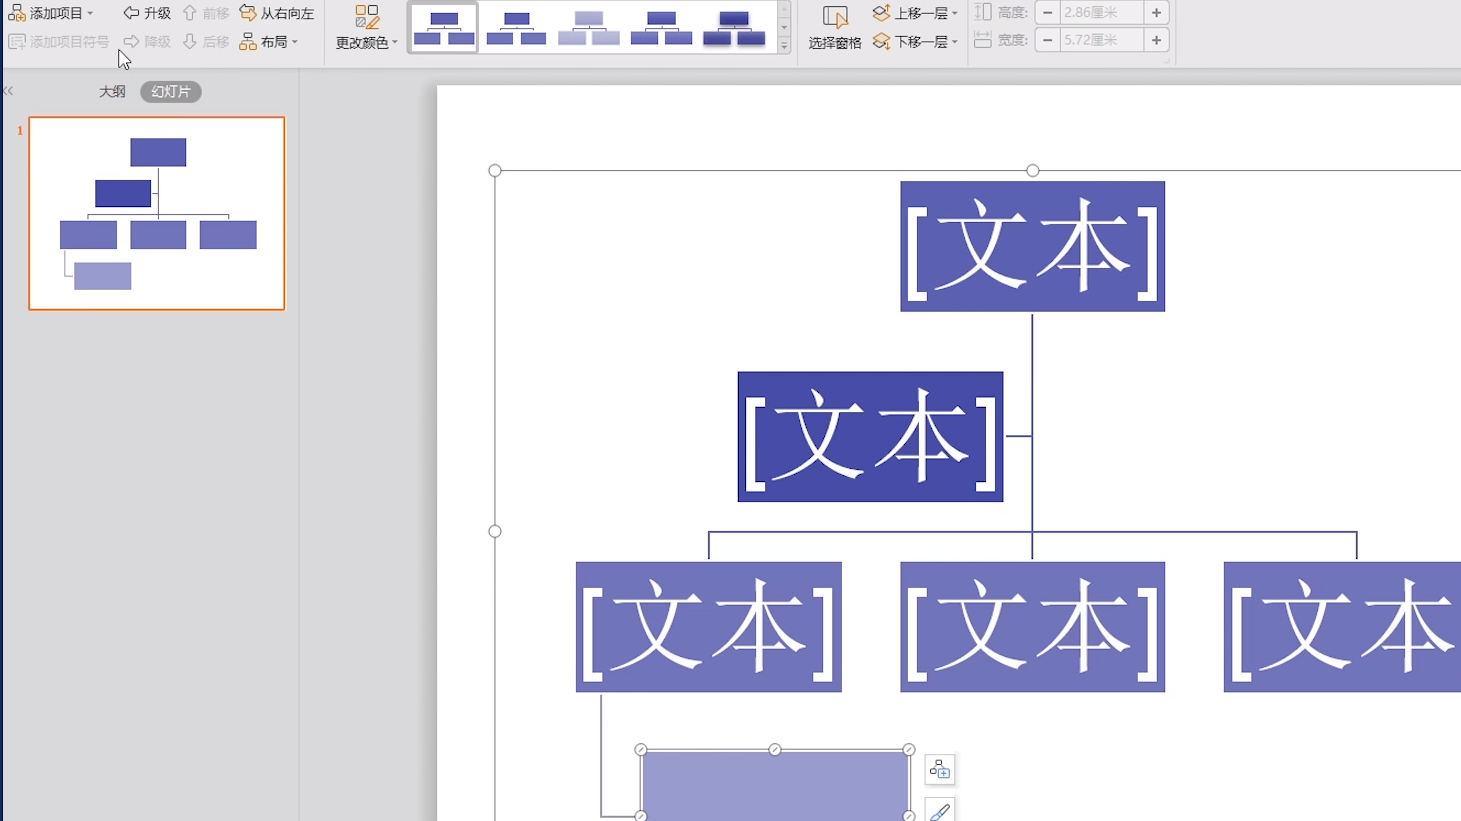Click the grayed-out 添加项目符号 (Add Bullet) button
Viewport: 1461px width, 821px height.
click(x=59, y=42)
